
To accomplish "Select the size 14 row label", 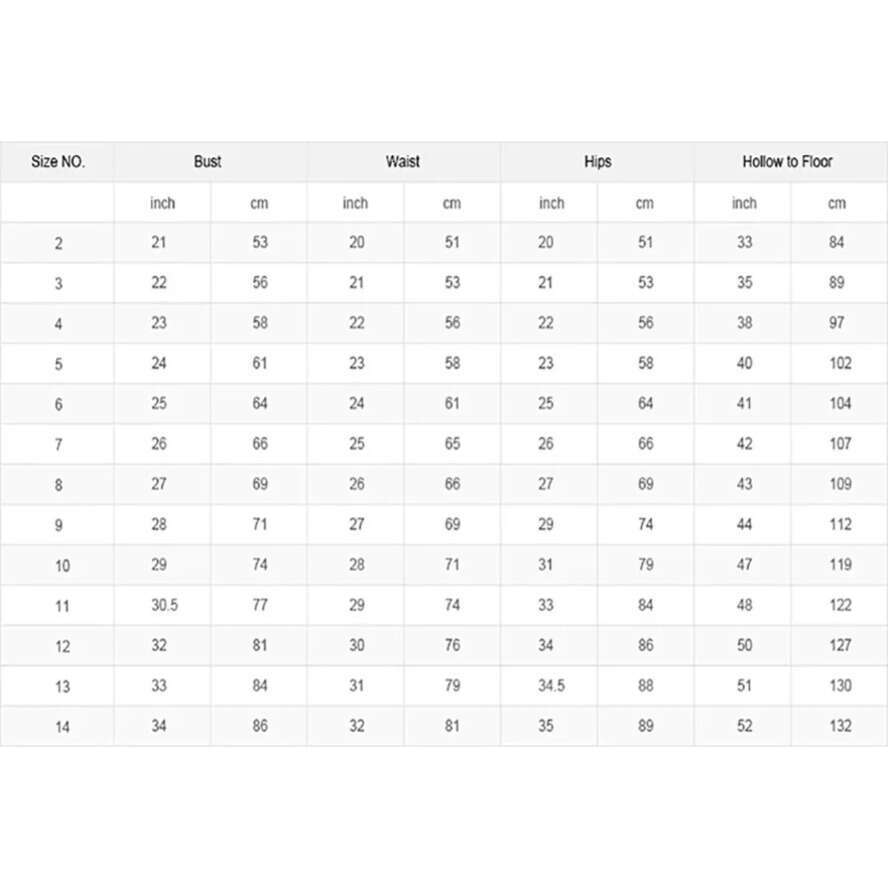I will point(62,727).
